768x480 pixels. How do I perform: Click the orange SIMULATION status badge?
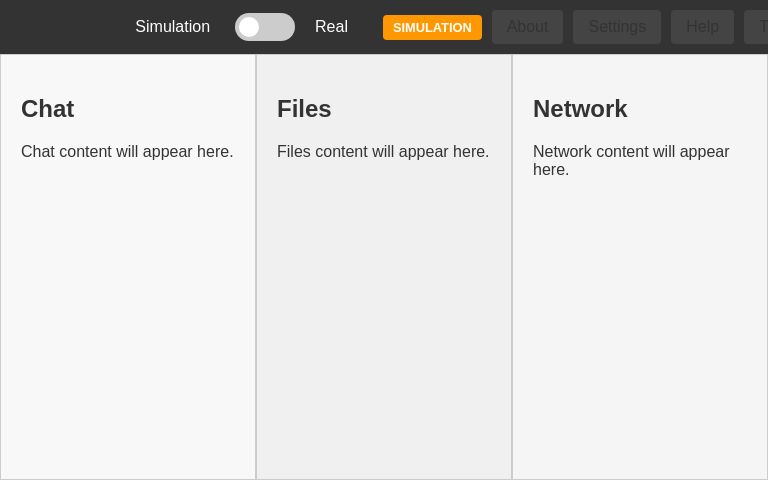[432, 27]
